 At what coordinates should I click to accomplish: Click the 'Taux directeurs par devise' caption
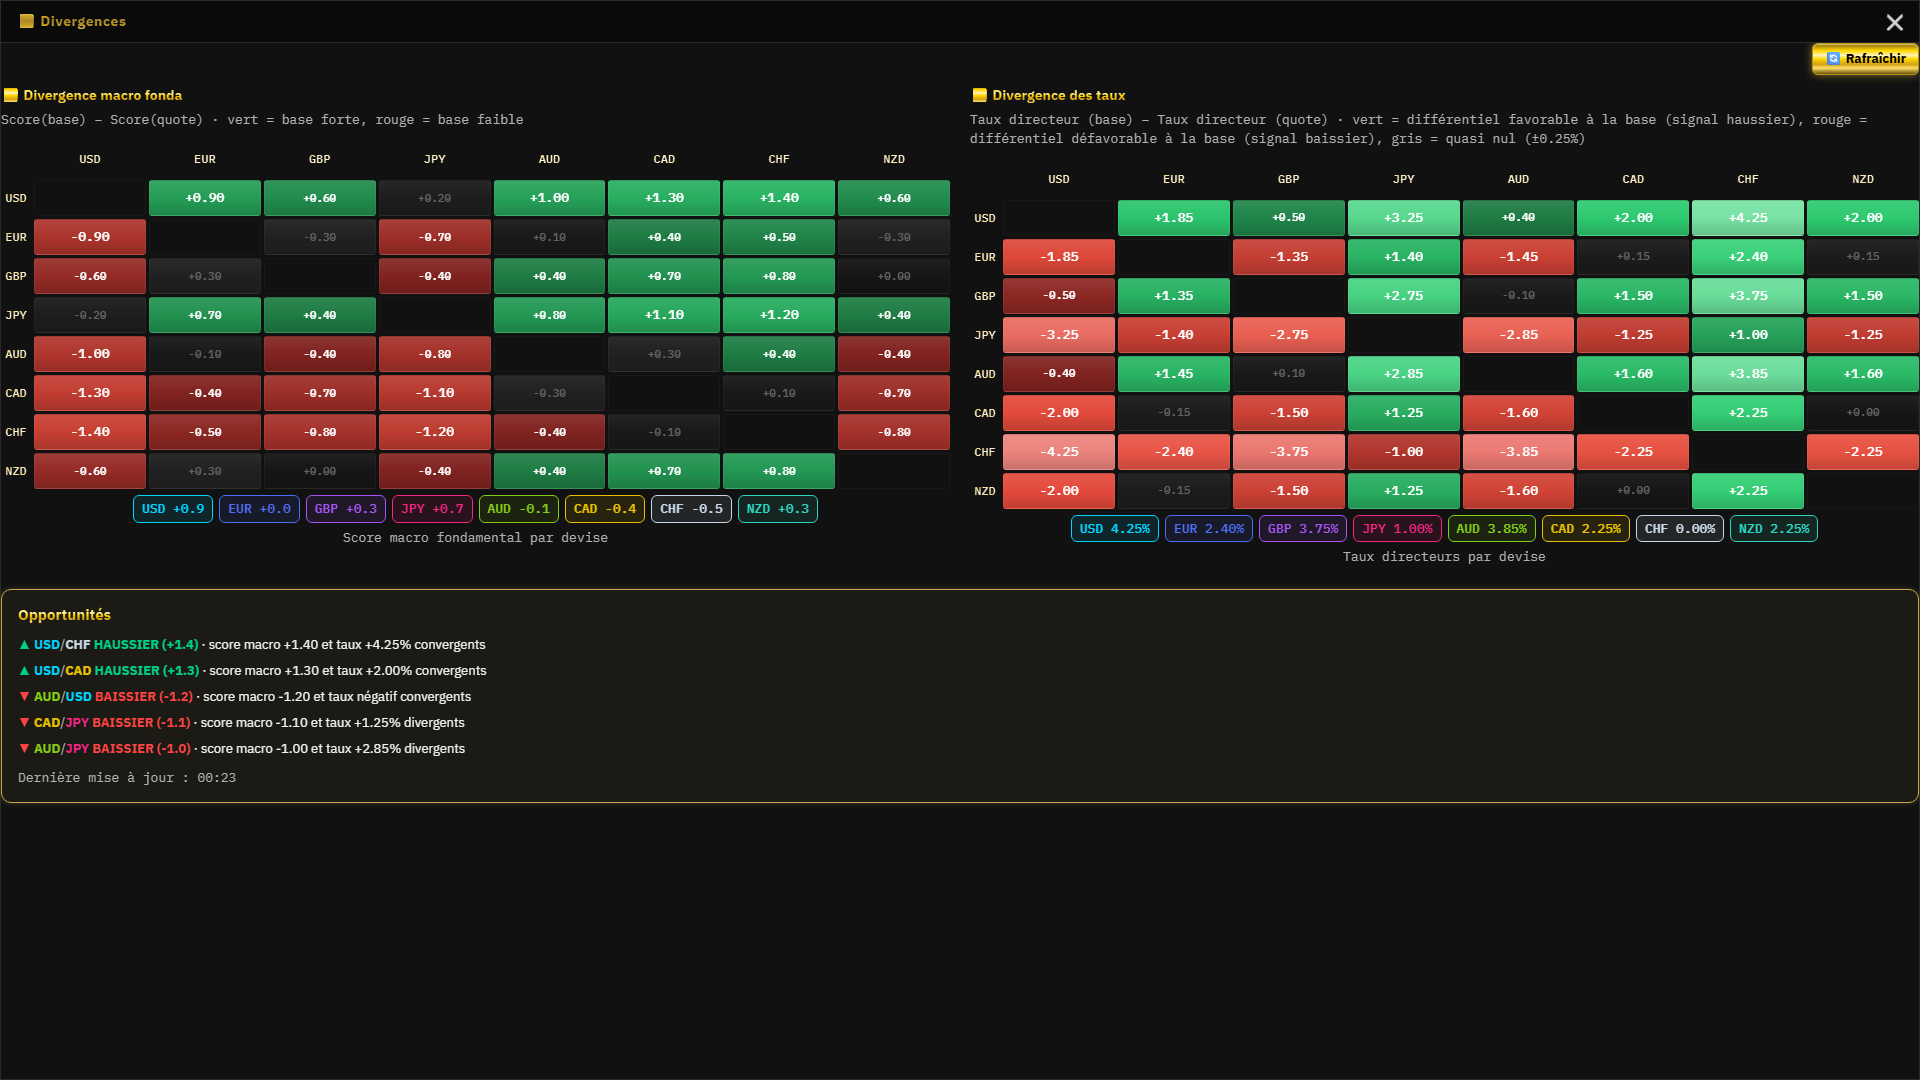(1444, 557)
